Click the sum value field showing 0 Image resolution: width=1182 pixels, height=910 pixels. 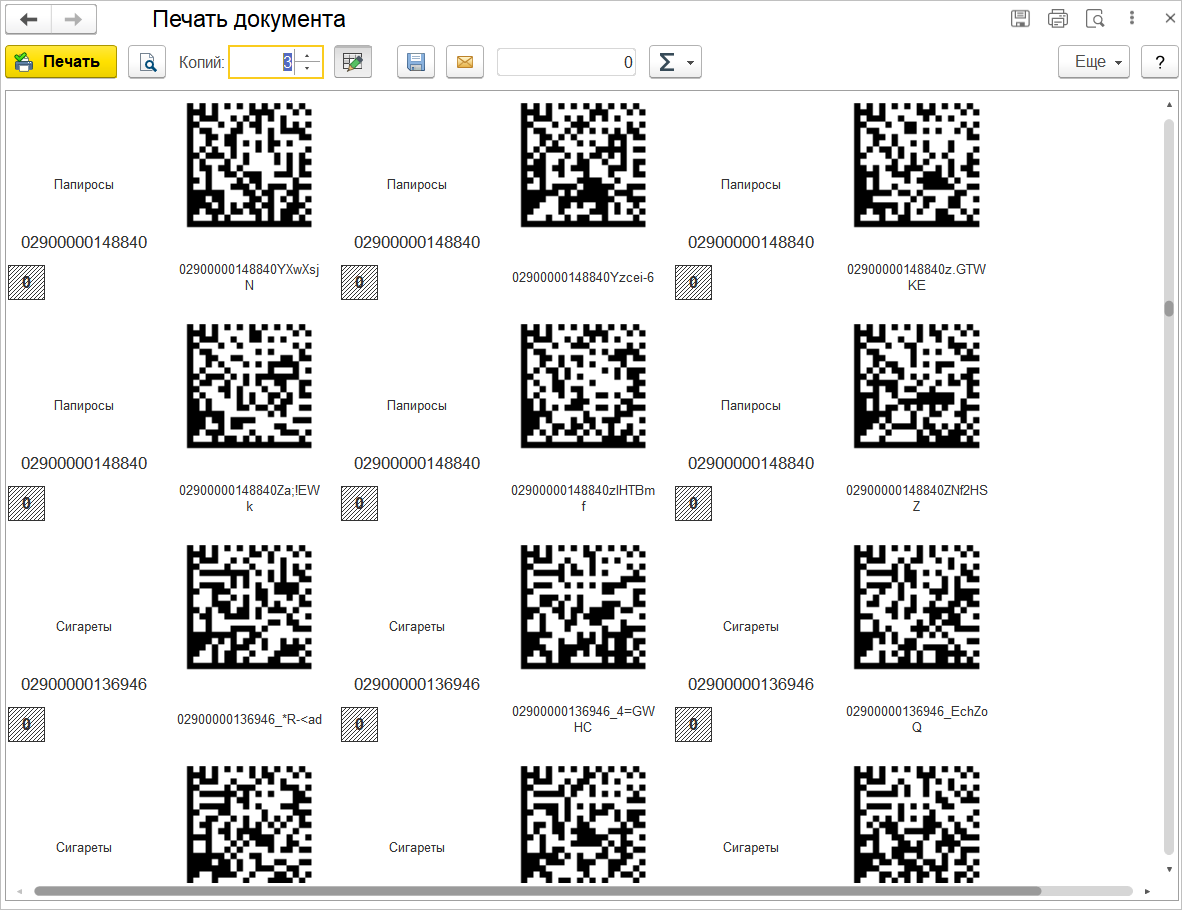coord(566,62)
